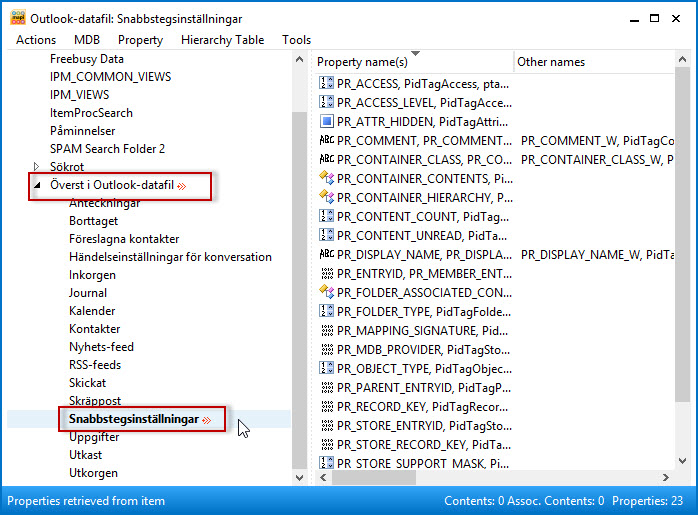Select the Uppgifter folder
This screenshot has width=698, height=515.
(94, 437)
